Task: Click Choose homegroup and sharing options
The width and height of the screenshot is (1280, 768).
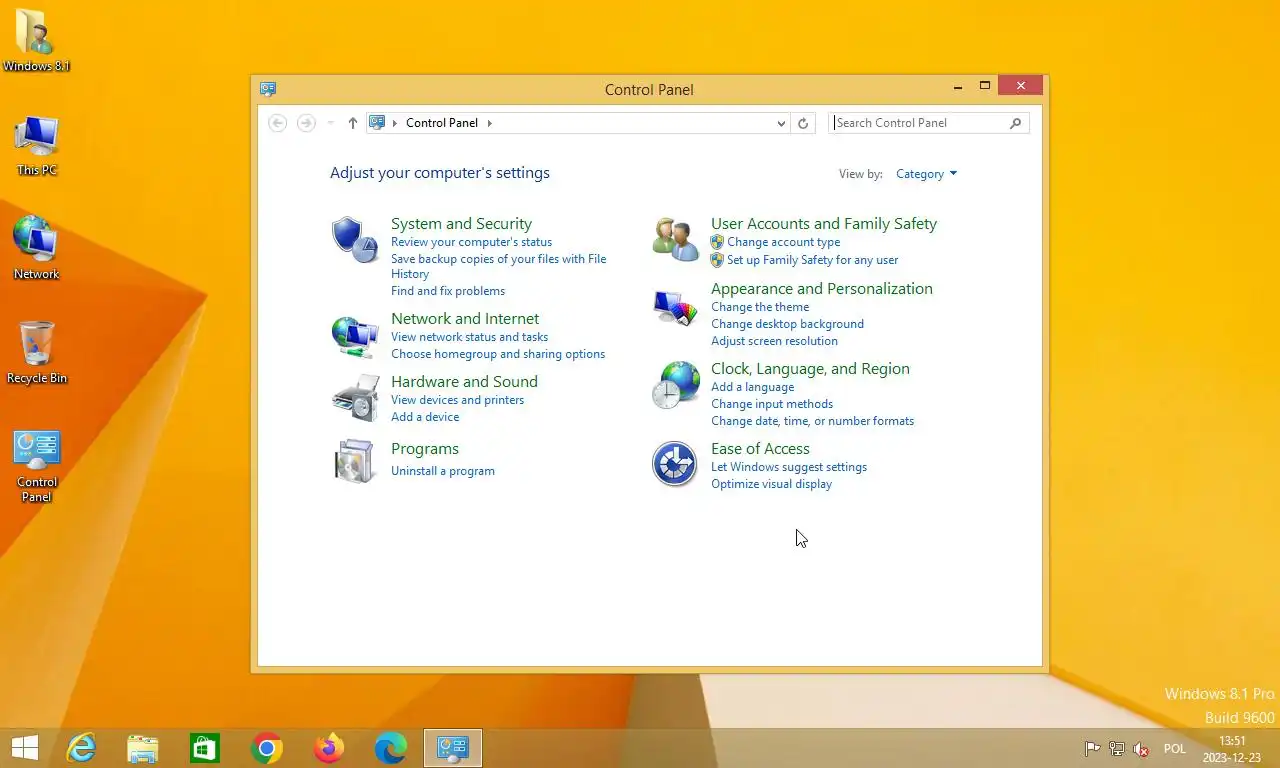Action: click(498, 354)
